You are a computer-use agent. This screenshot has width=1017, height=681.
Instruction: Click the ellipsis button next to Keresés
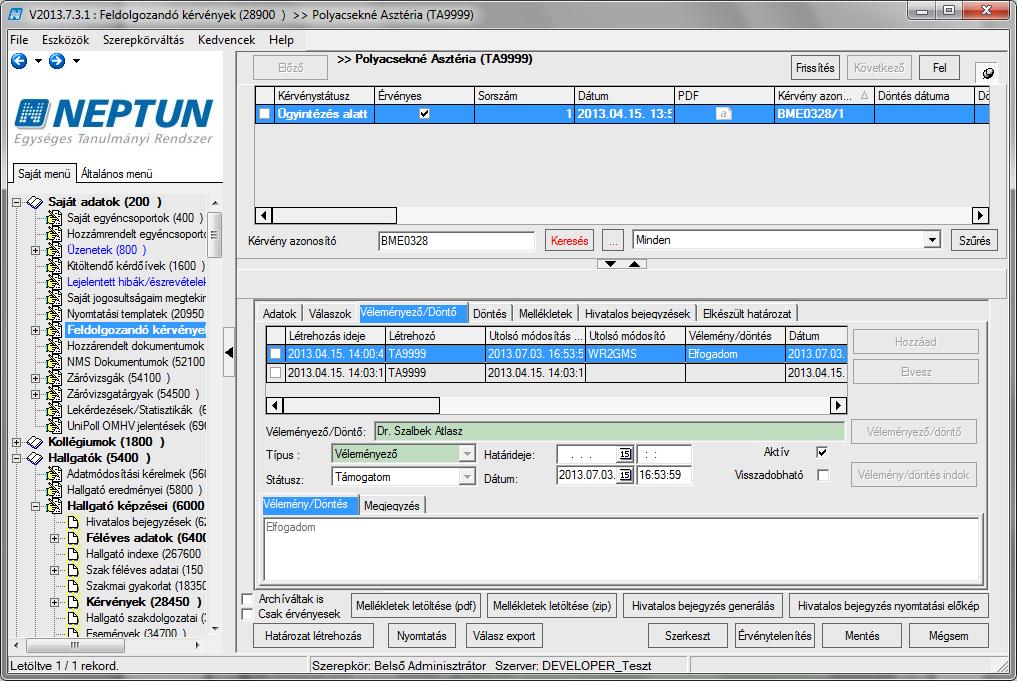point(612,241)
